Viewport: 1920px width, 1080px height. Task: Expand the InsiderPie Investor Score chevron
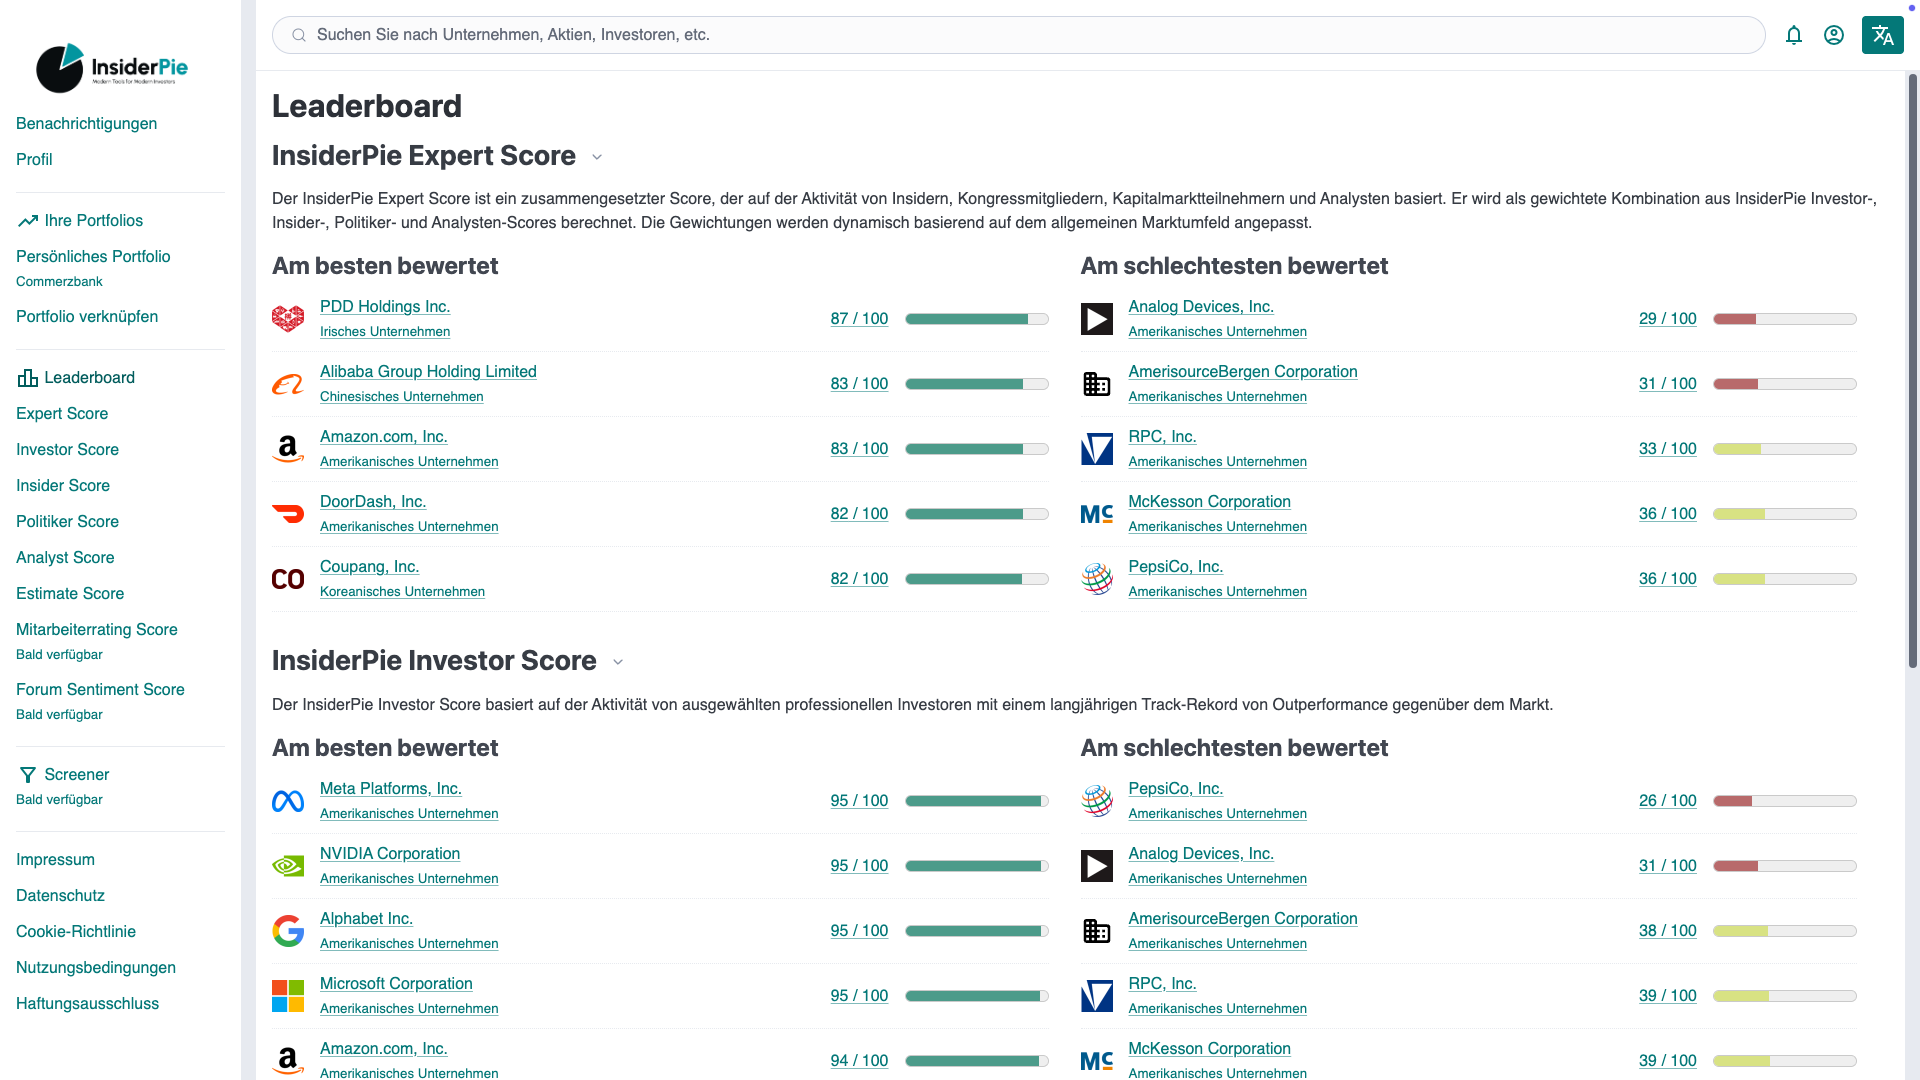coord(618,662)
